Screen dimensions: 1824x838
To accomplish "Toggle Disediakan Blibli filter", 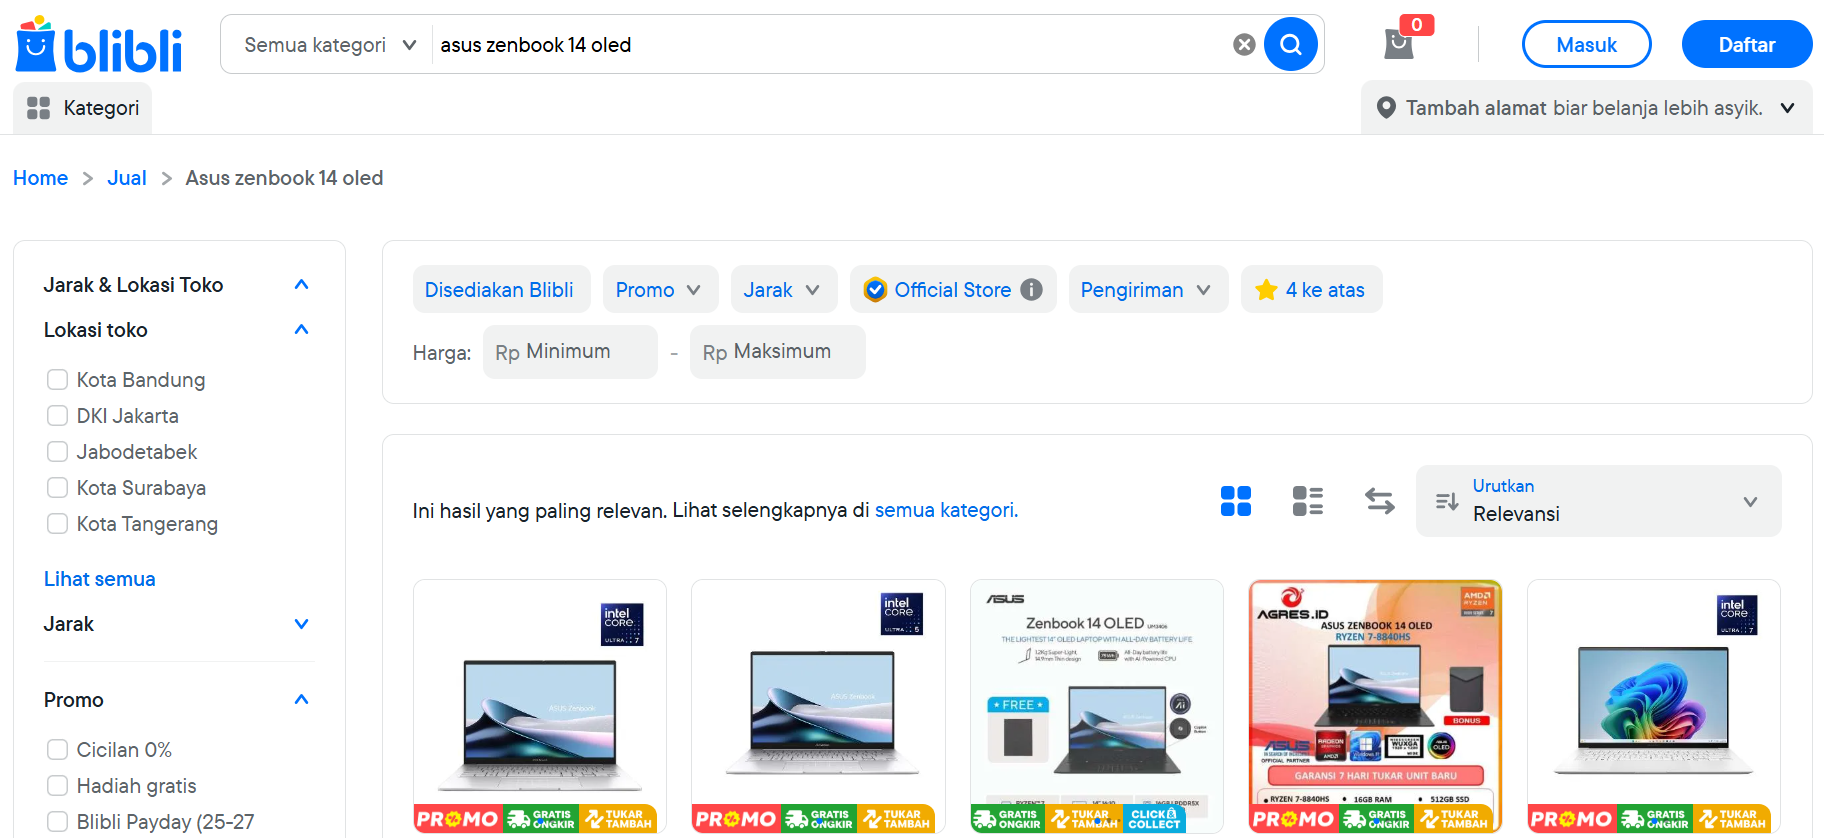I will (x=501, y=290).
